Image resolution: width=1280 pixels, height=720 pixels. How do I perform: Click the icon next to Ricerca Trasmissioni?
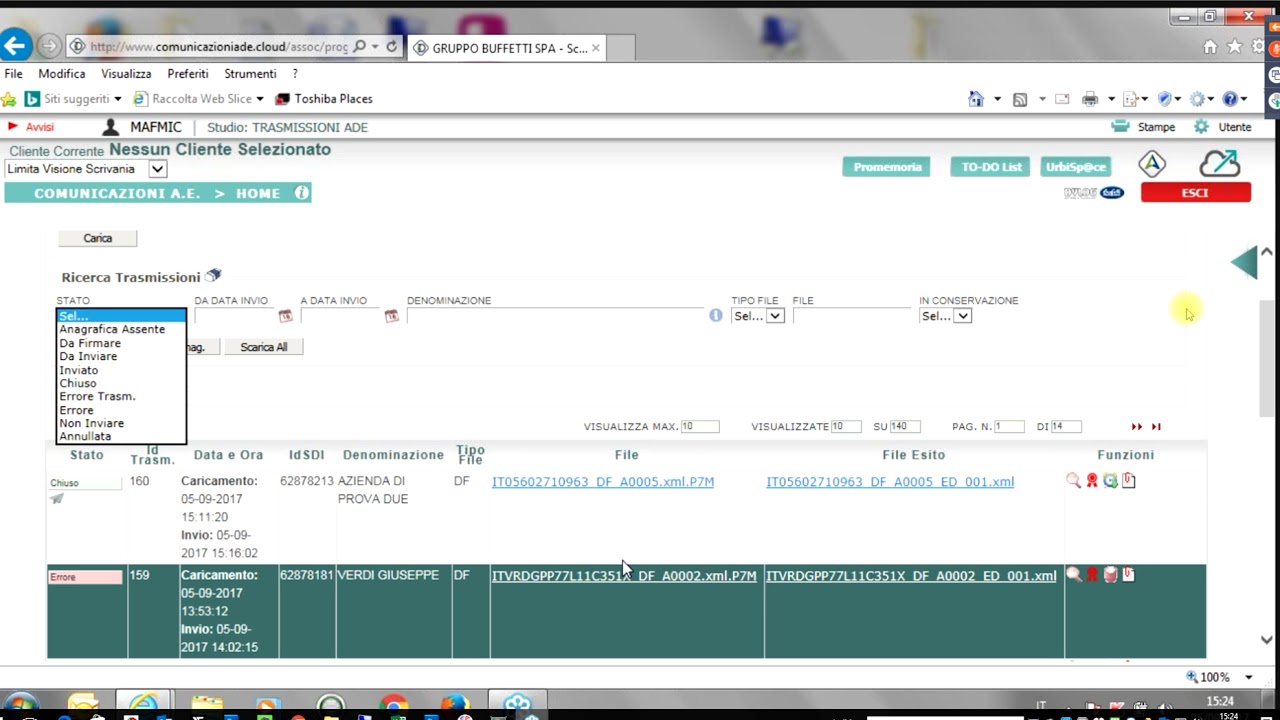pyautogui.click(x=213, y=275)
